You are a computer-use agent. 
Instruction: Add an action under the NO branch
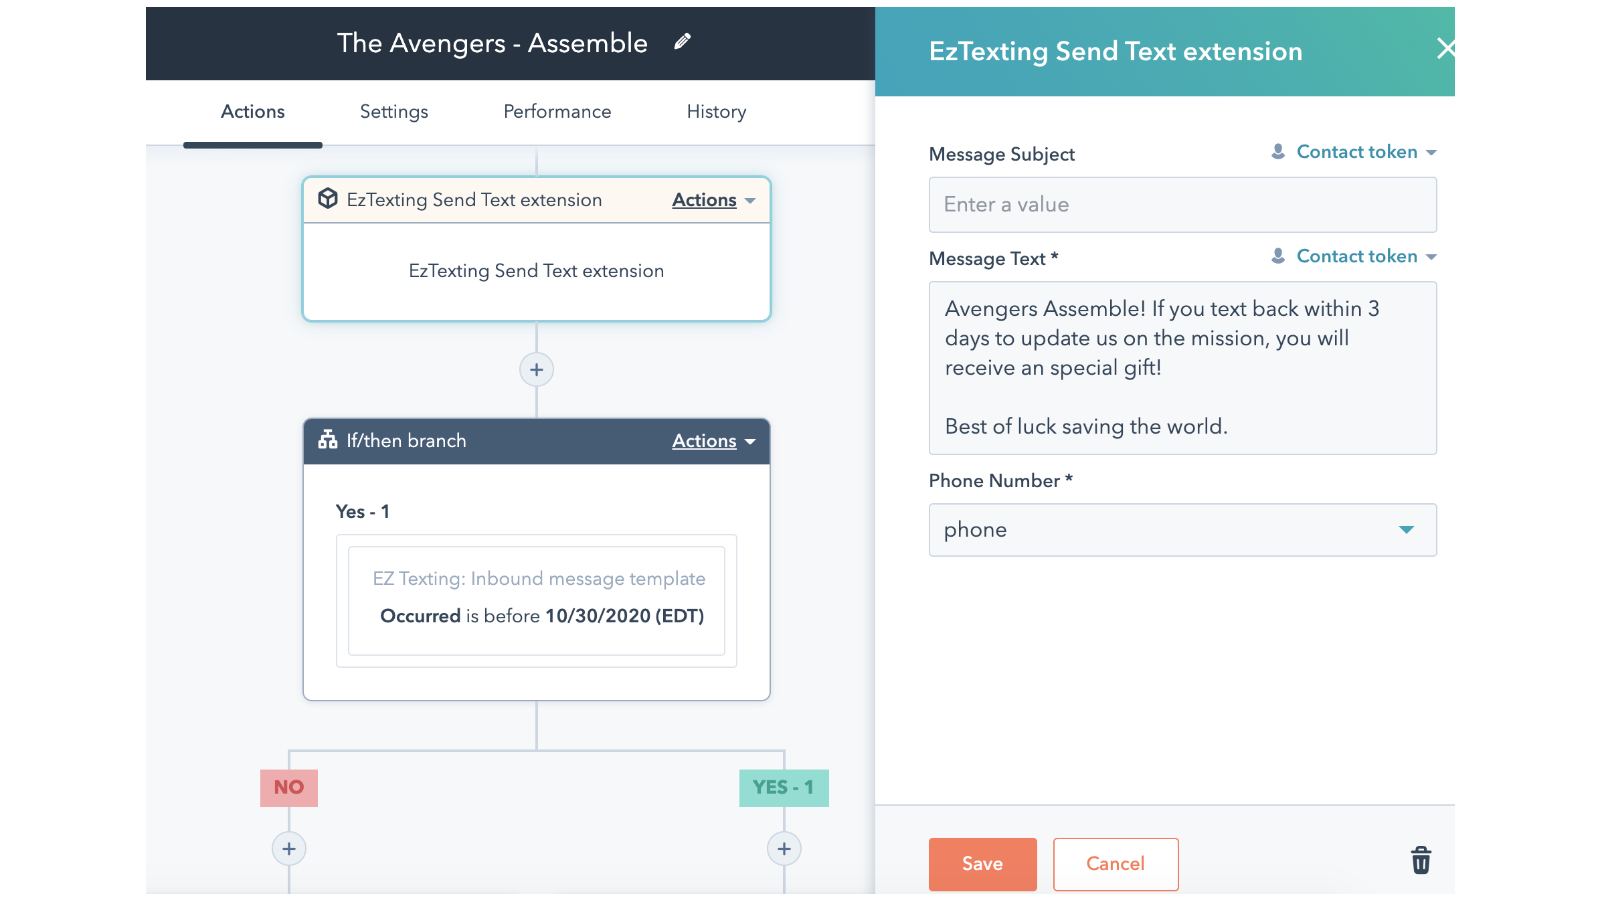pos(288,848)
